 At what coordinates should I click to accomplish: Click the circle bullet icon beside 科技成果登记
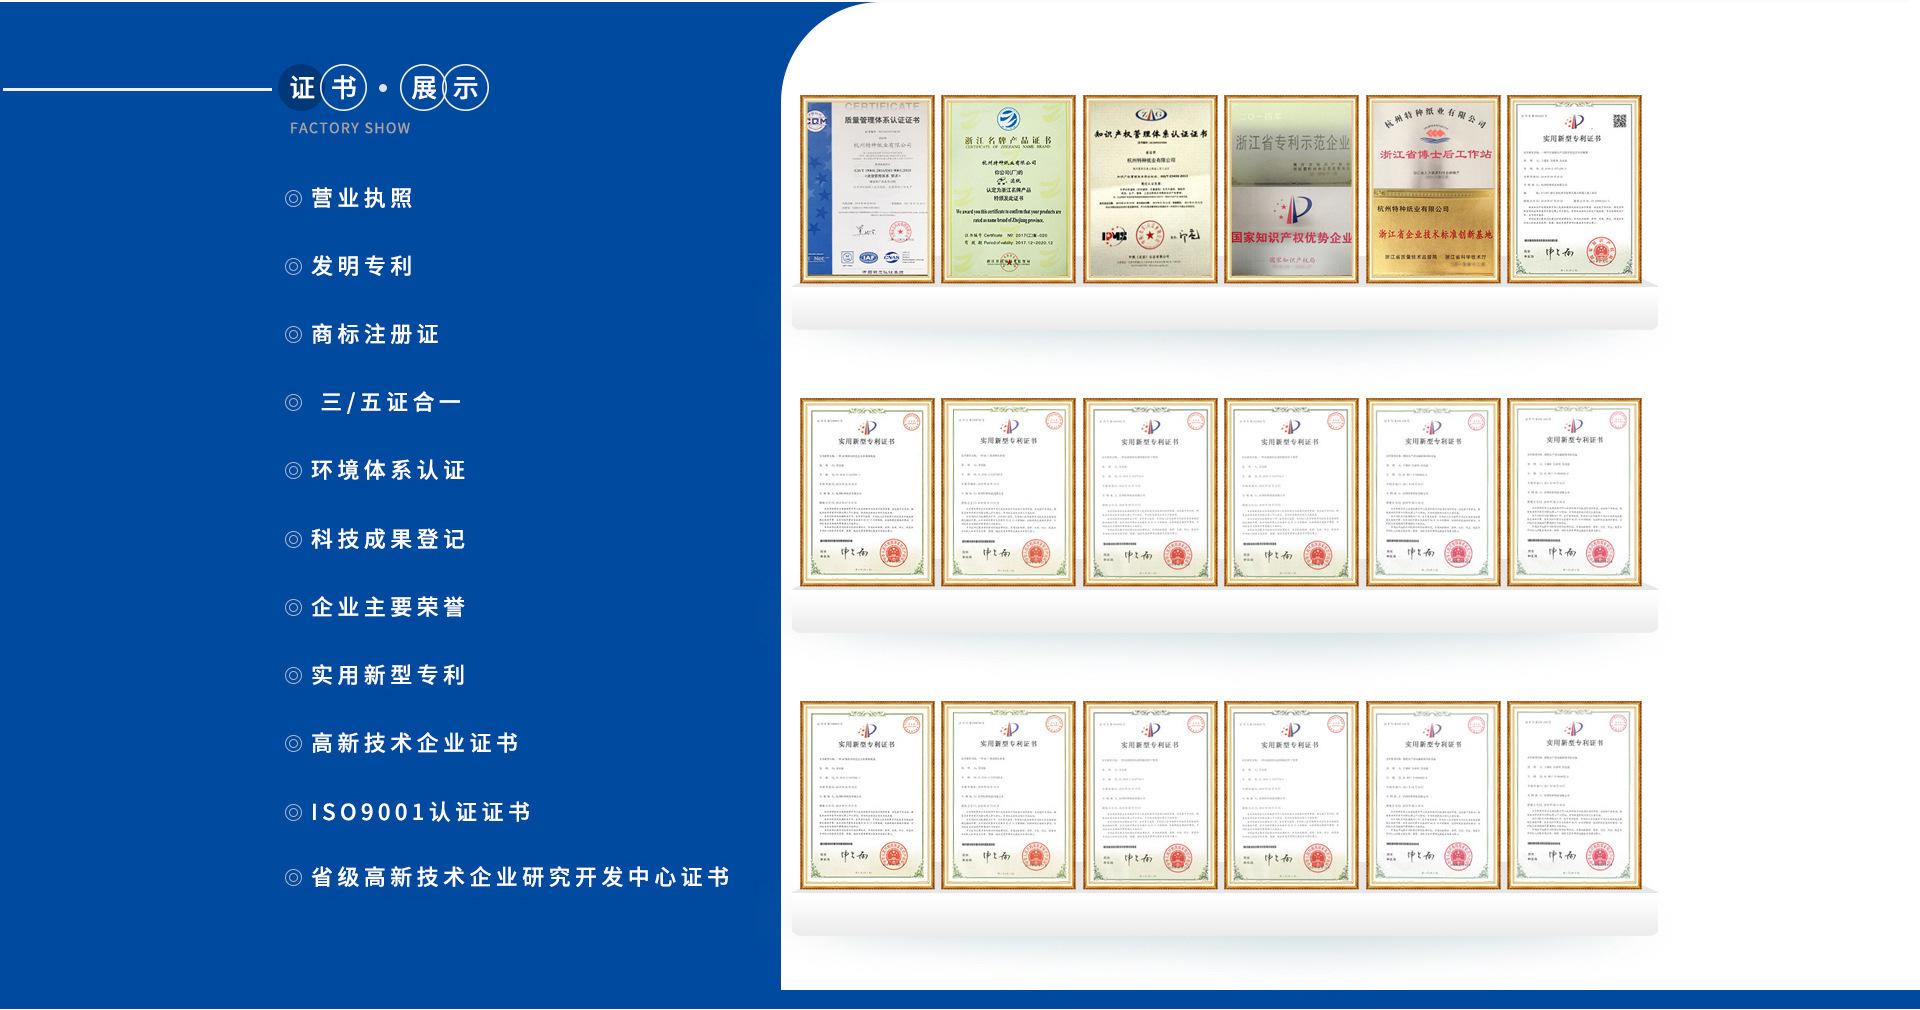[293, 540]
